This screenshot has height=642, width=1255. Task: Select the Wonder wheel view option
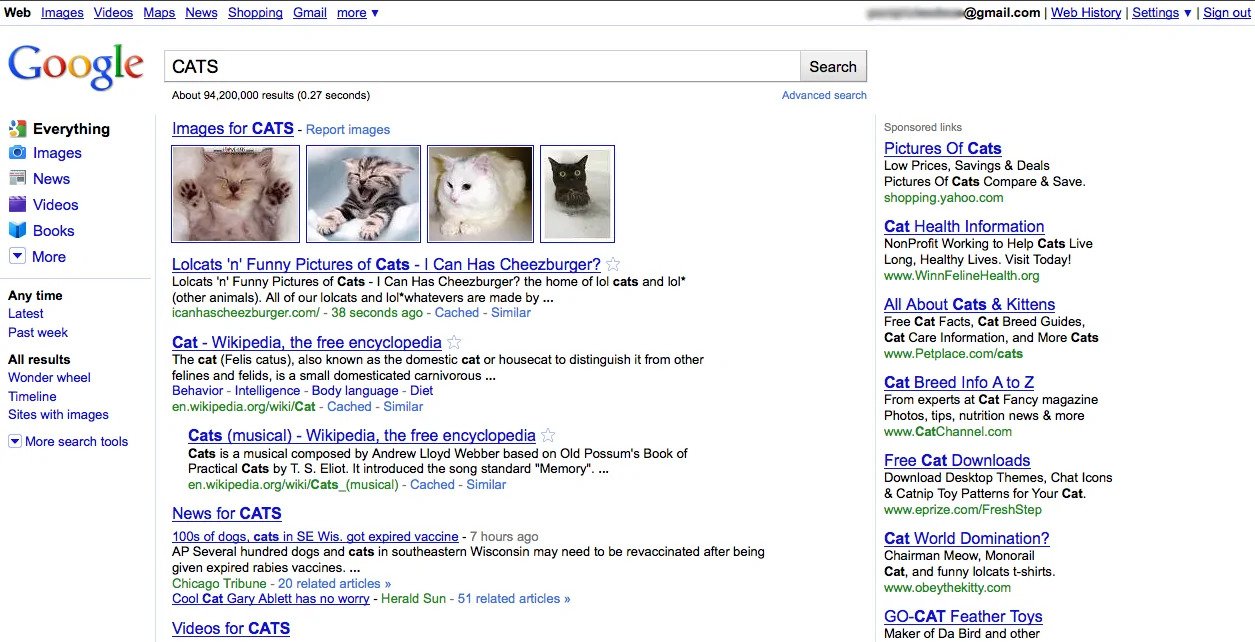click(49, 378)
